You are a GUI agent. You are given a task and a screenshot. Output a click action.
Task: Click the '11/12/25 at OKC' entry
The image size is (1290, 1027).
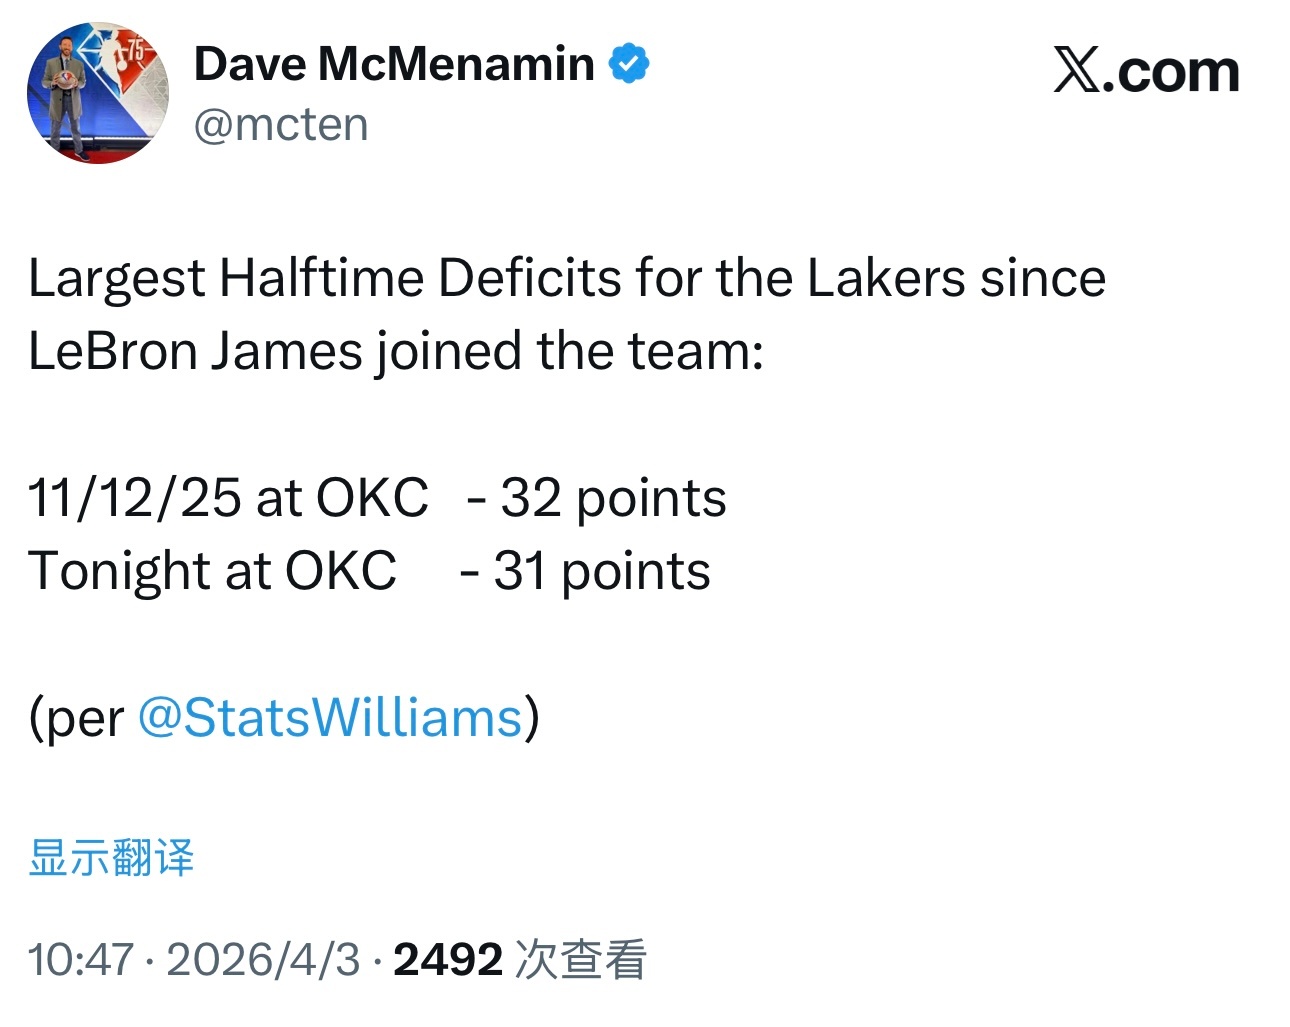(x=228, y=497)
